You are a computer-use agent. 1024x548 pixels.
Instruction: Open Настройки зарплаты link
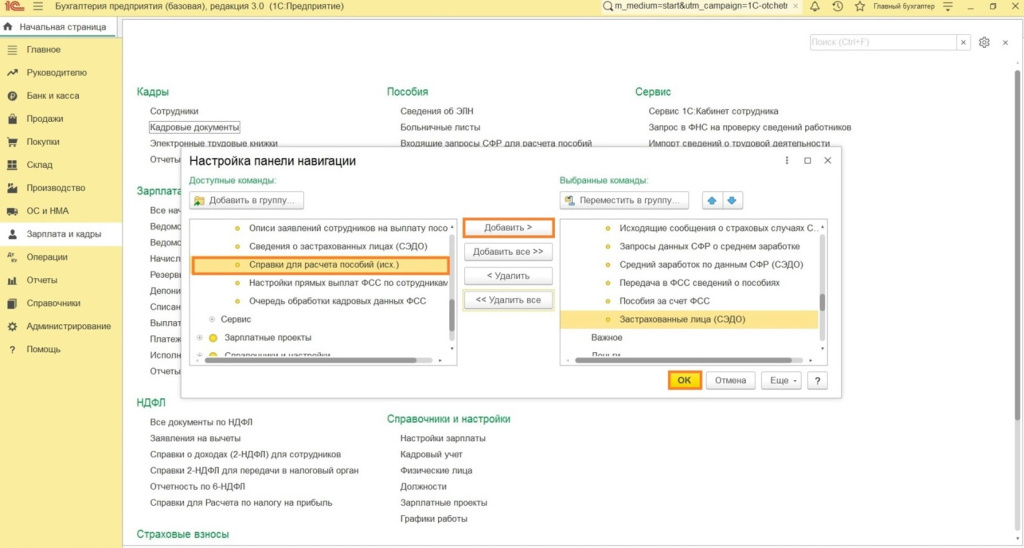(x=443, y=438)
